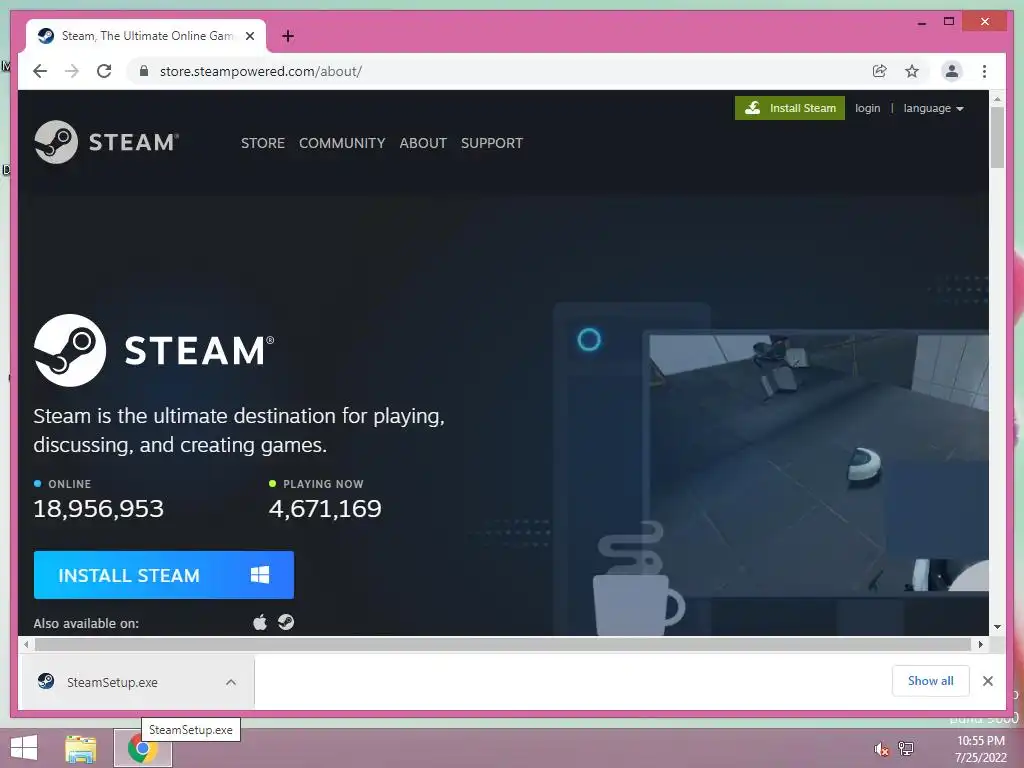Click the horizontal scrollbar thumb
1024x768 pixels.
[x=503, y=645]
